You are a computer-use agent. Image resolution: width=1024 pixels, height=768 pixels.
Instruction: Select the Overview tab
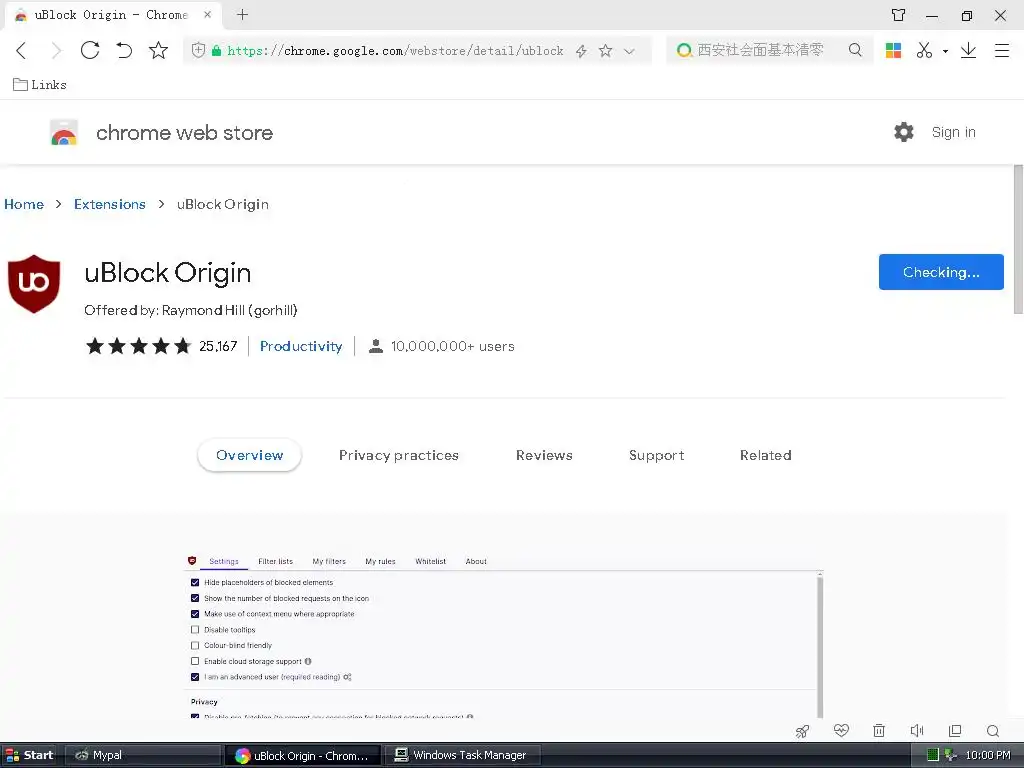249,455
